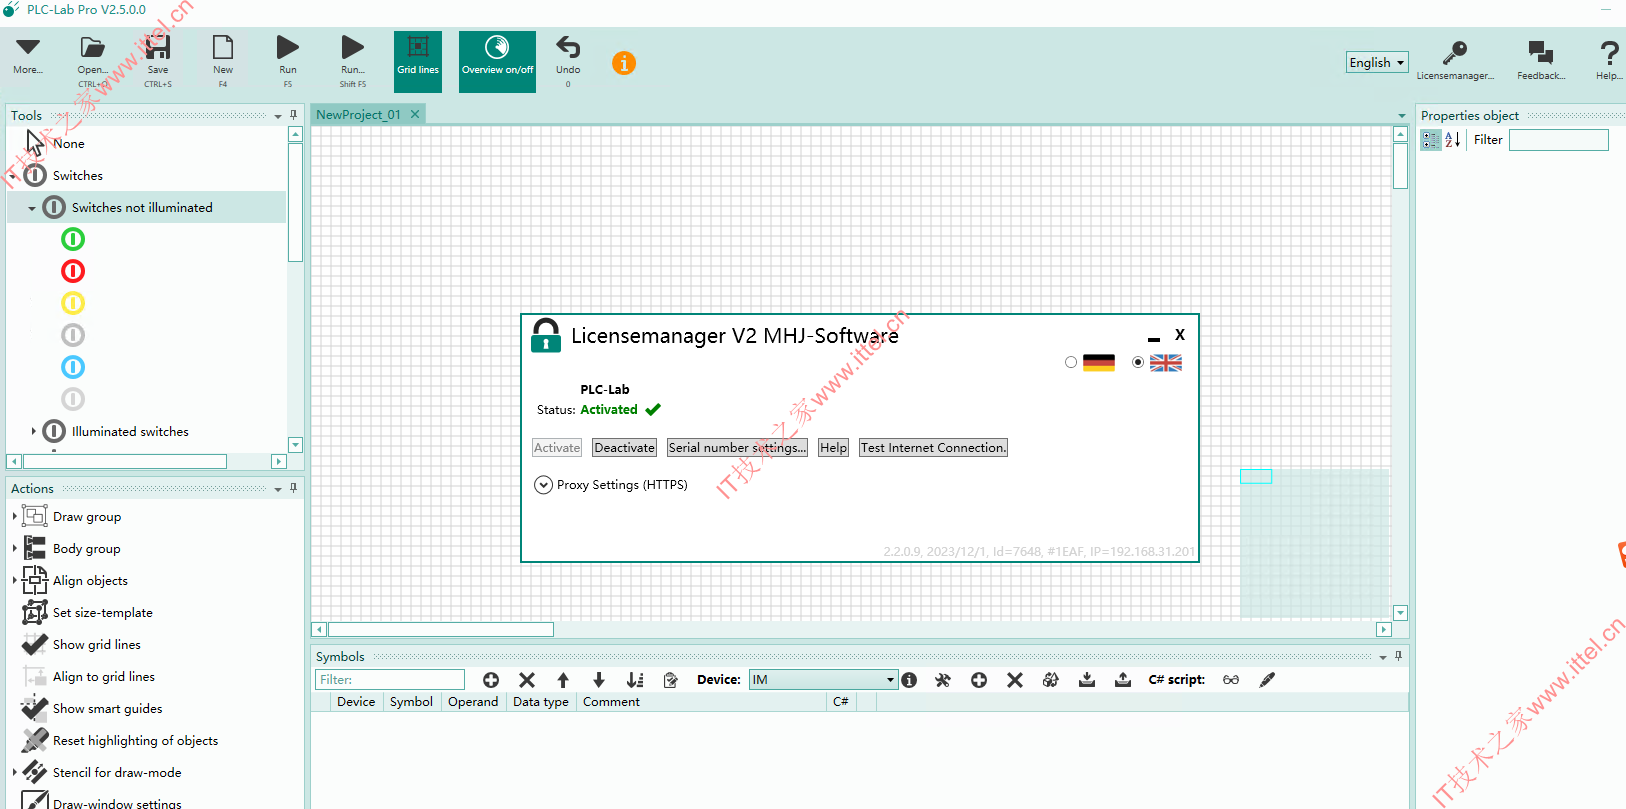Click the Deactivate license button
The image size is (1626, 809).
click(625, 448)
